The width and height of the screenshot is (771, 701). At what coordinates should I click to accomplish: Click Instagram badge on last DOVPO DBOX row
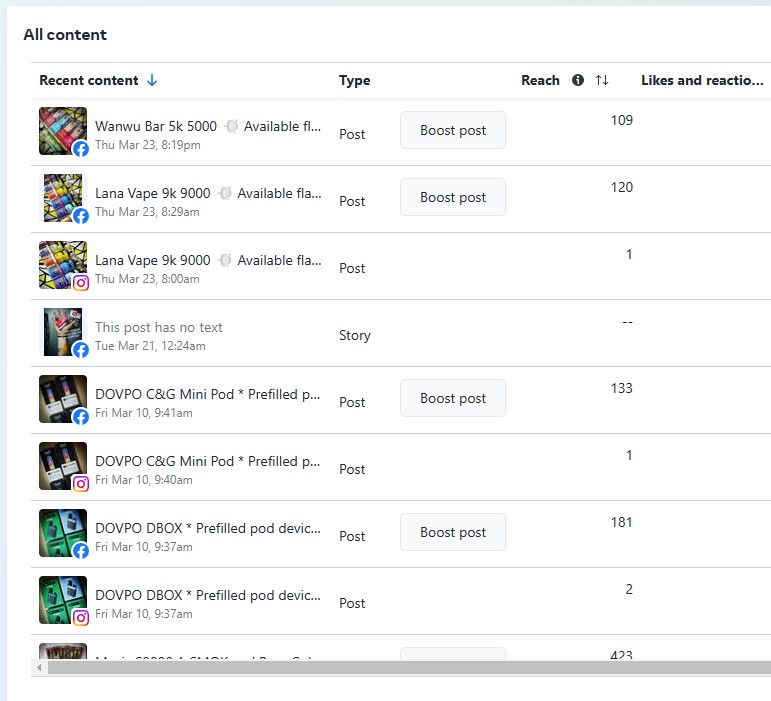[x=81, y=617]
